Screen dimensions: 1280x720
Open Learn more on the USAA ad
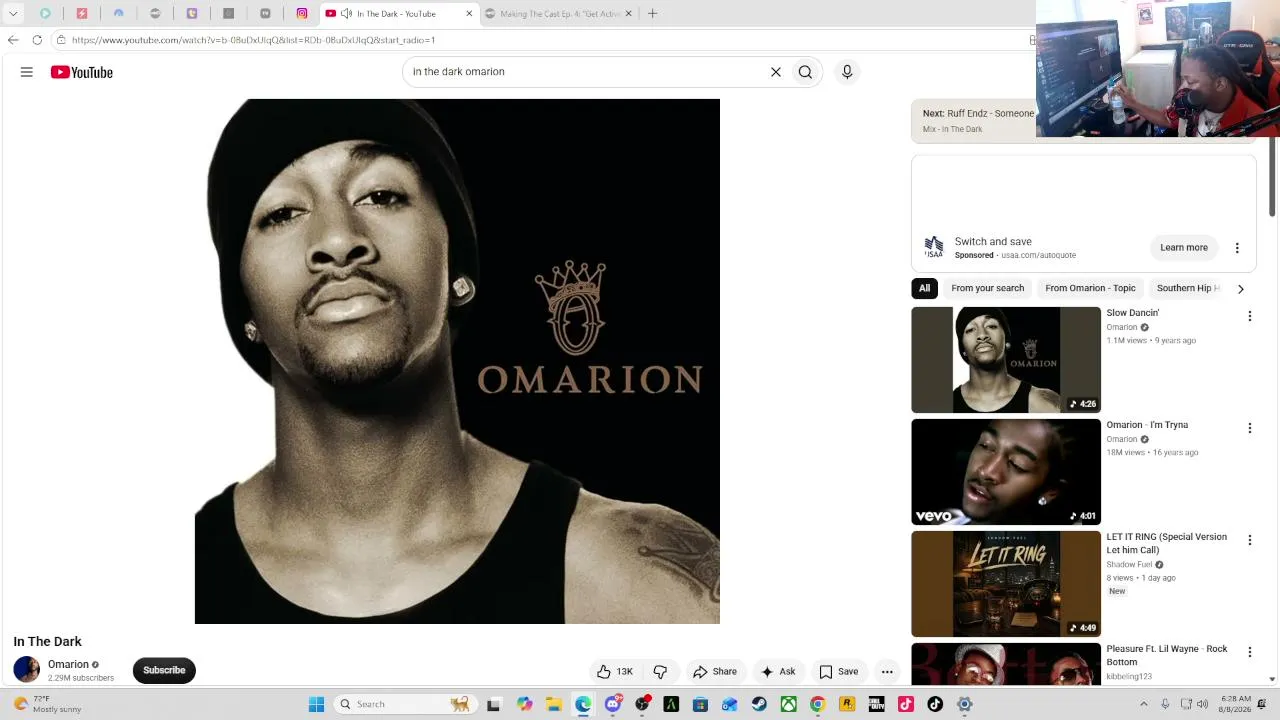1184,248
